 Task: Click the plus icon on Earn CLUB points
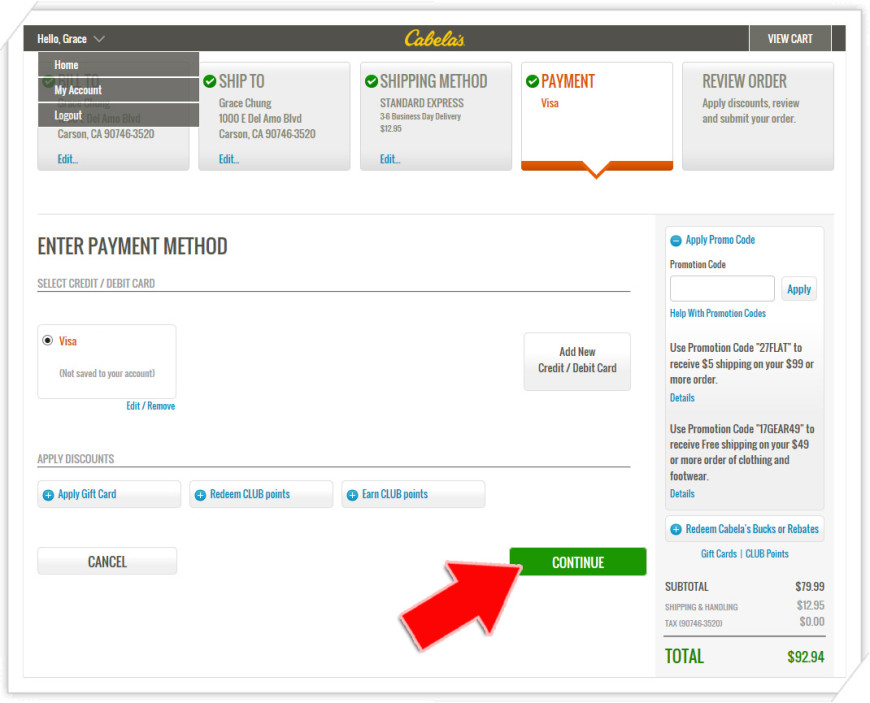352,495
